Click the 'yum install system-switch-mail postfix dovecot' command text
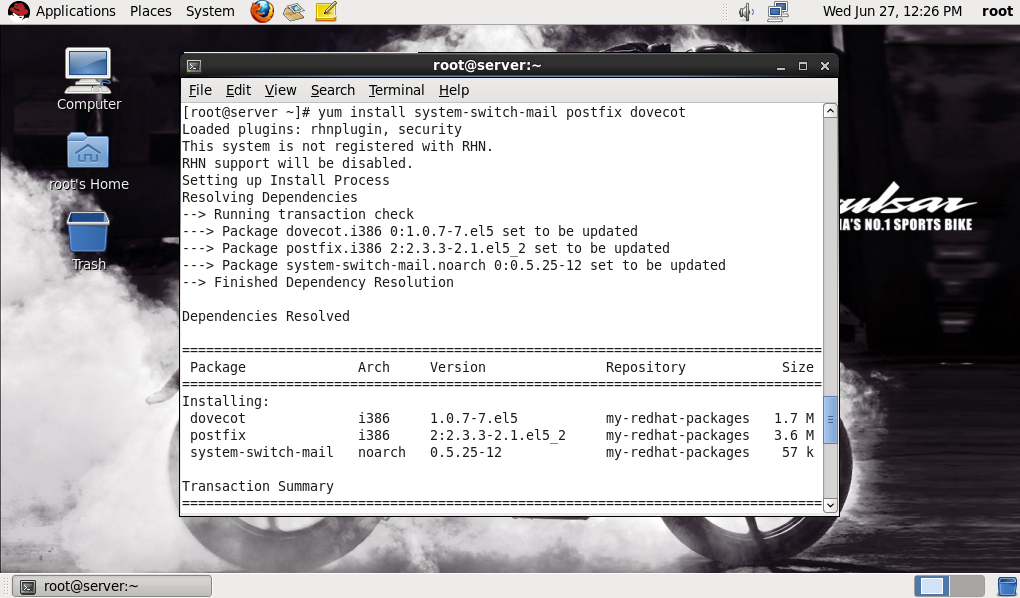 click(x=502, y=113)
